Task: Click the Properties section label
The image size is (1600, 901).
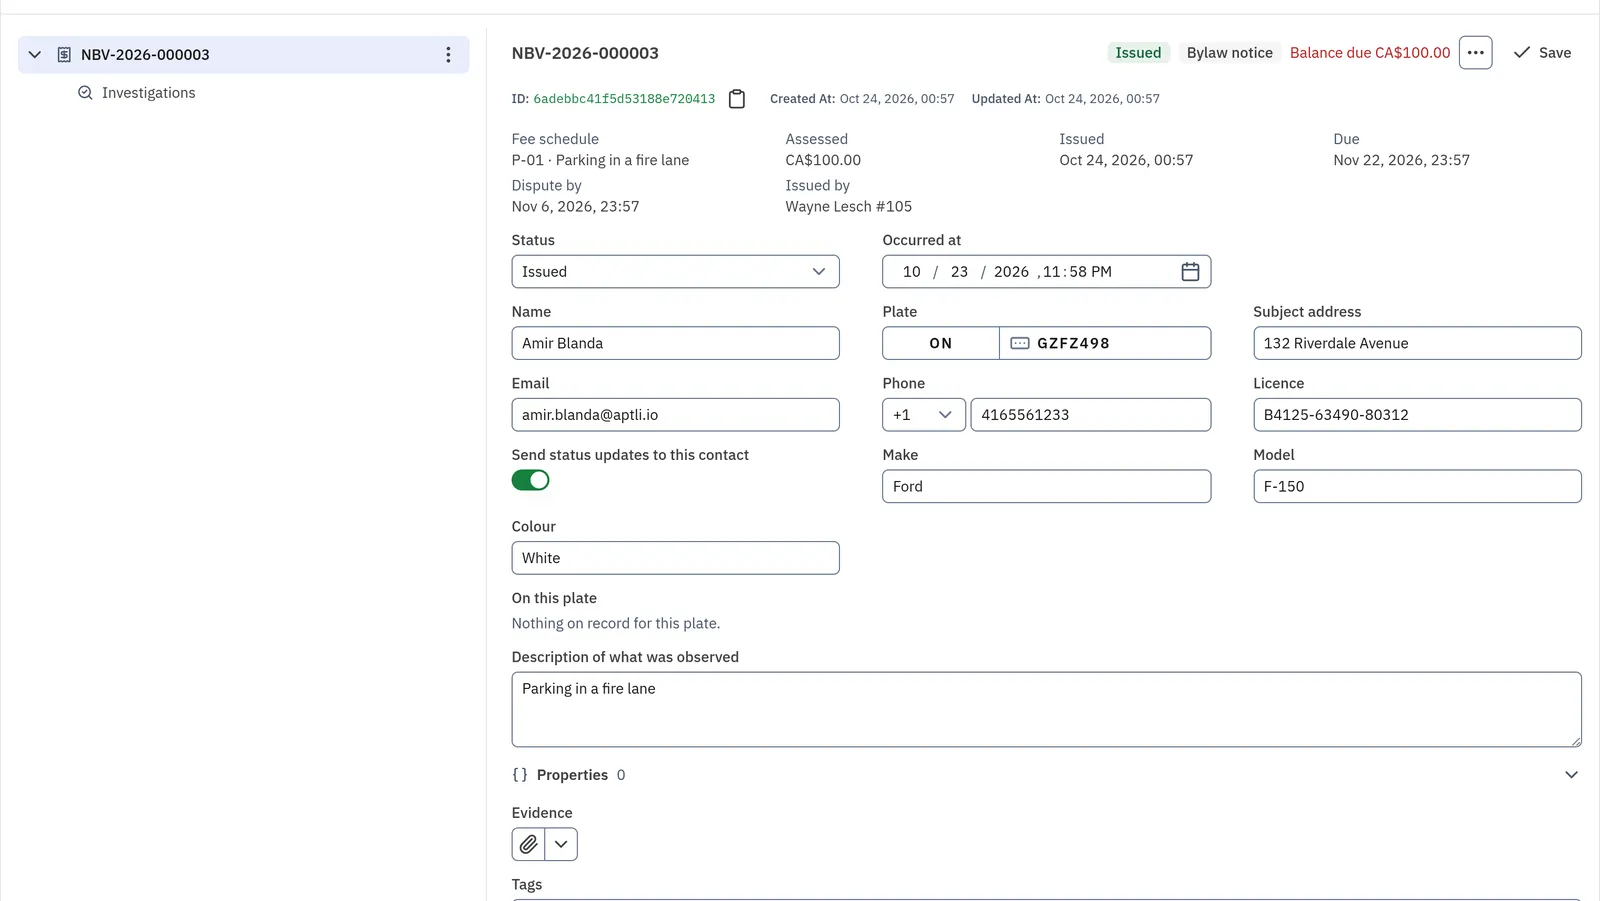Action: [x=572, y=775]
